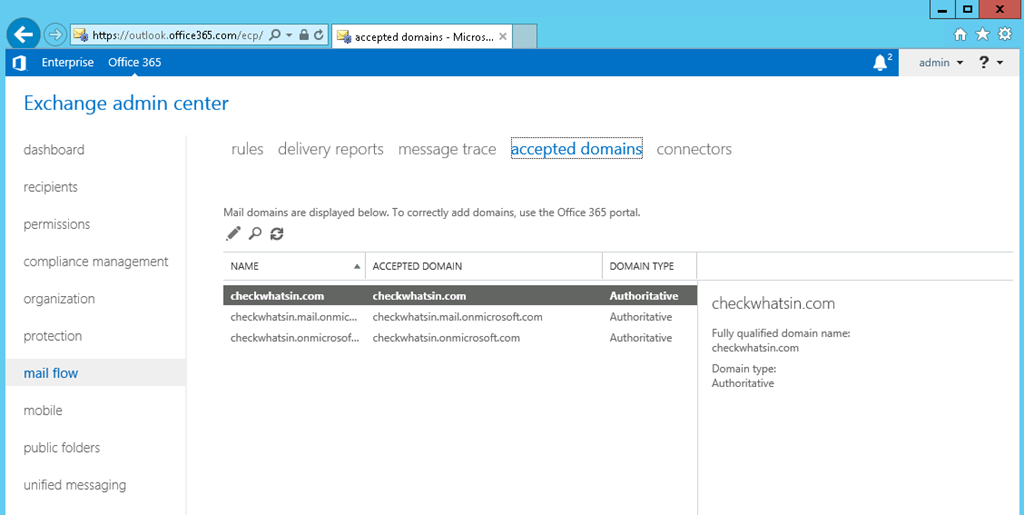The image size is (1024, 515).
Task: Open compliance management section
Action: (x=96, y=261)
